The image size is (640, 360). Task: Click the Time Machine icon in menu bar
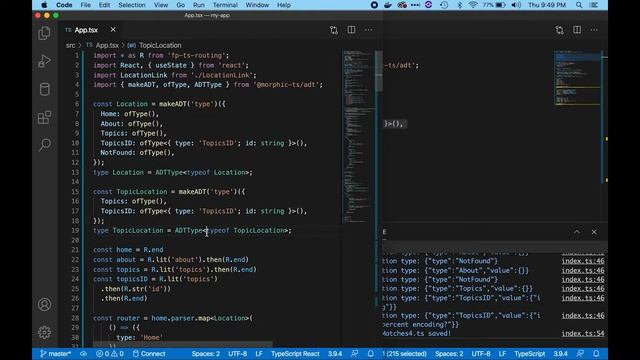click(x=444, y=5)
